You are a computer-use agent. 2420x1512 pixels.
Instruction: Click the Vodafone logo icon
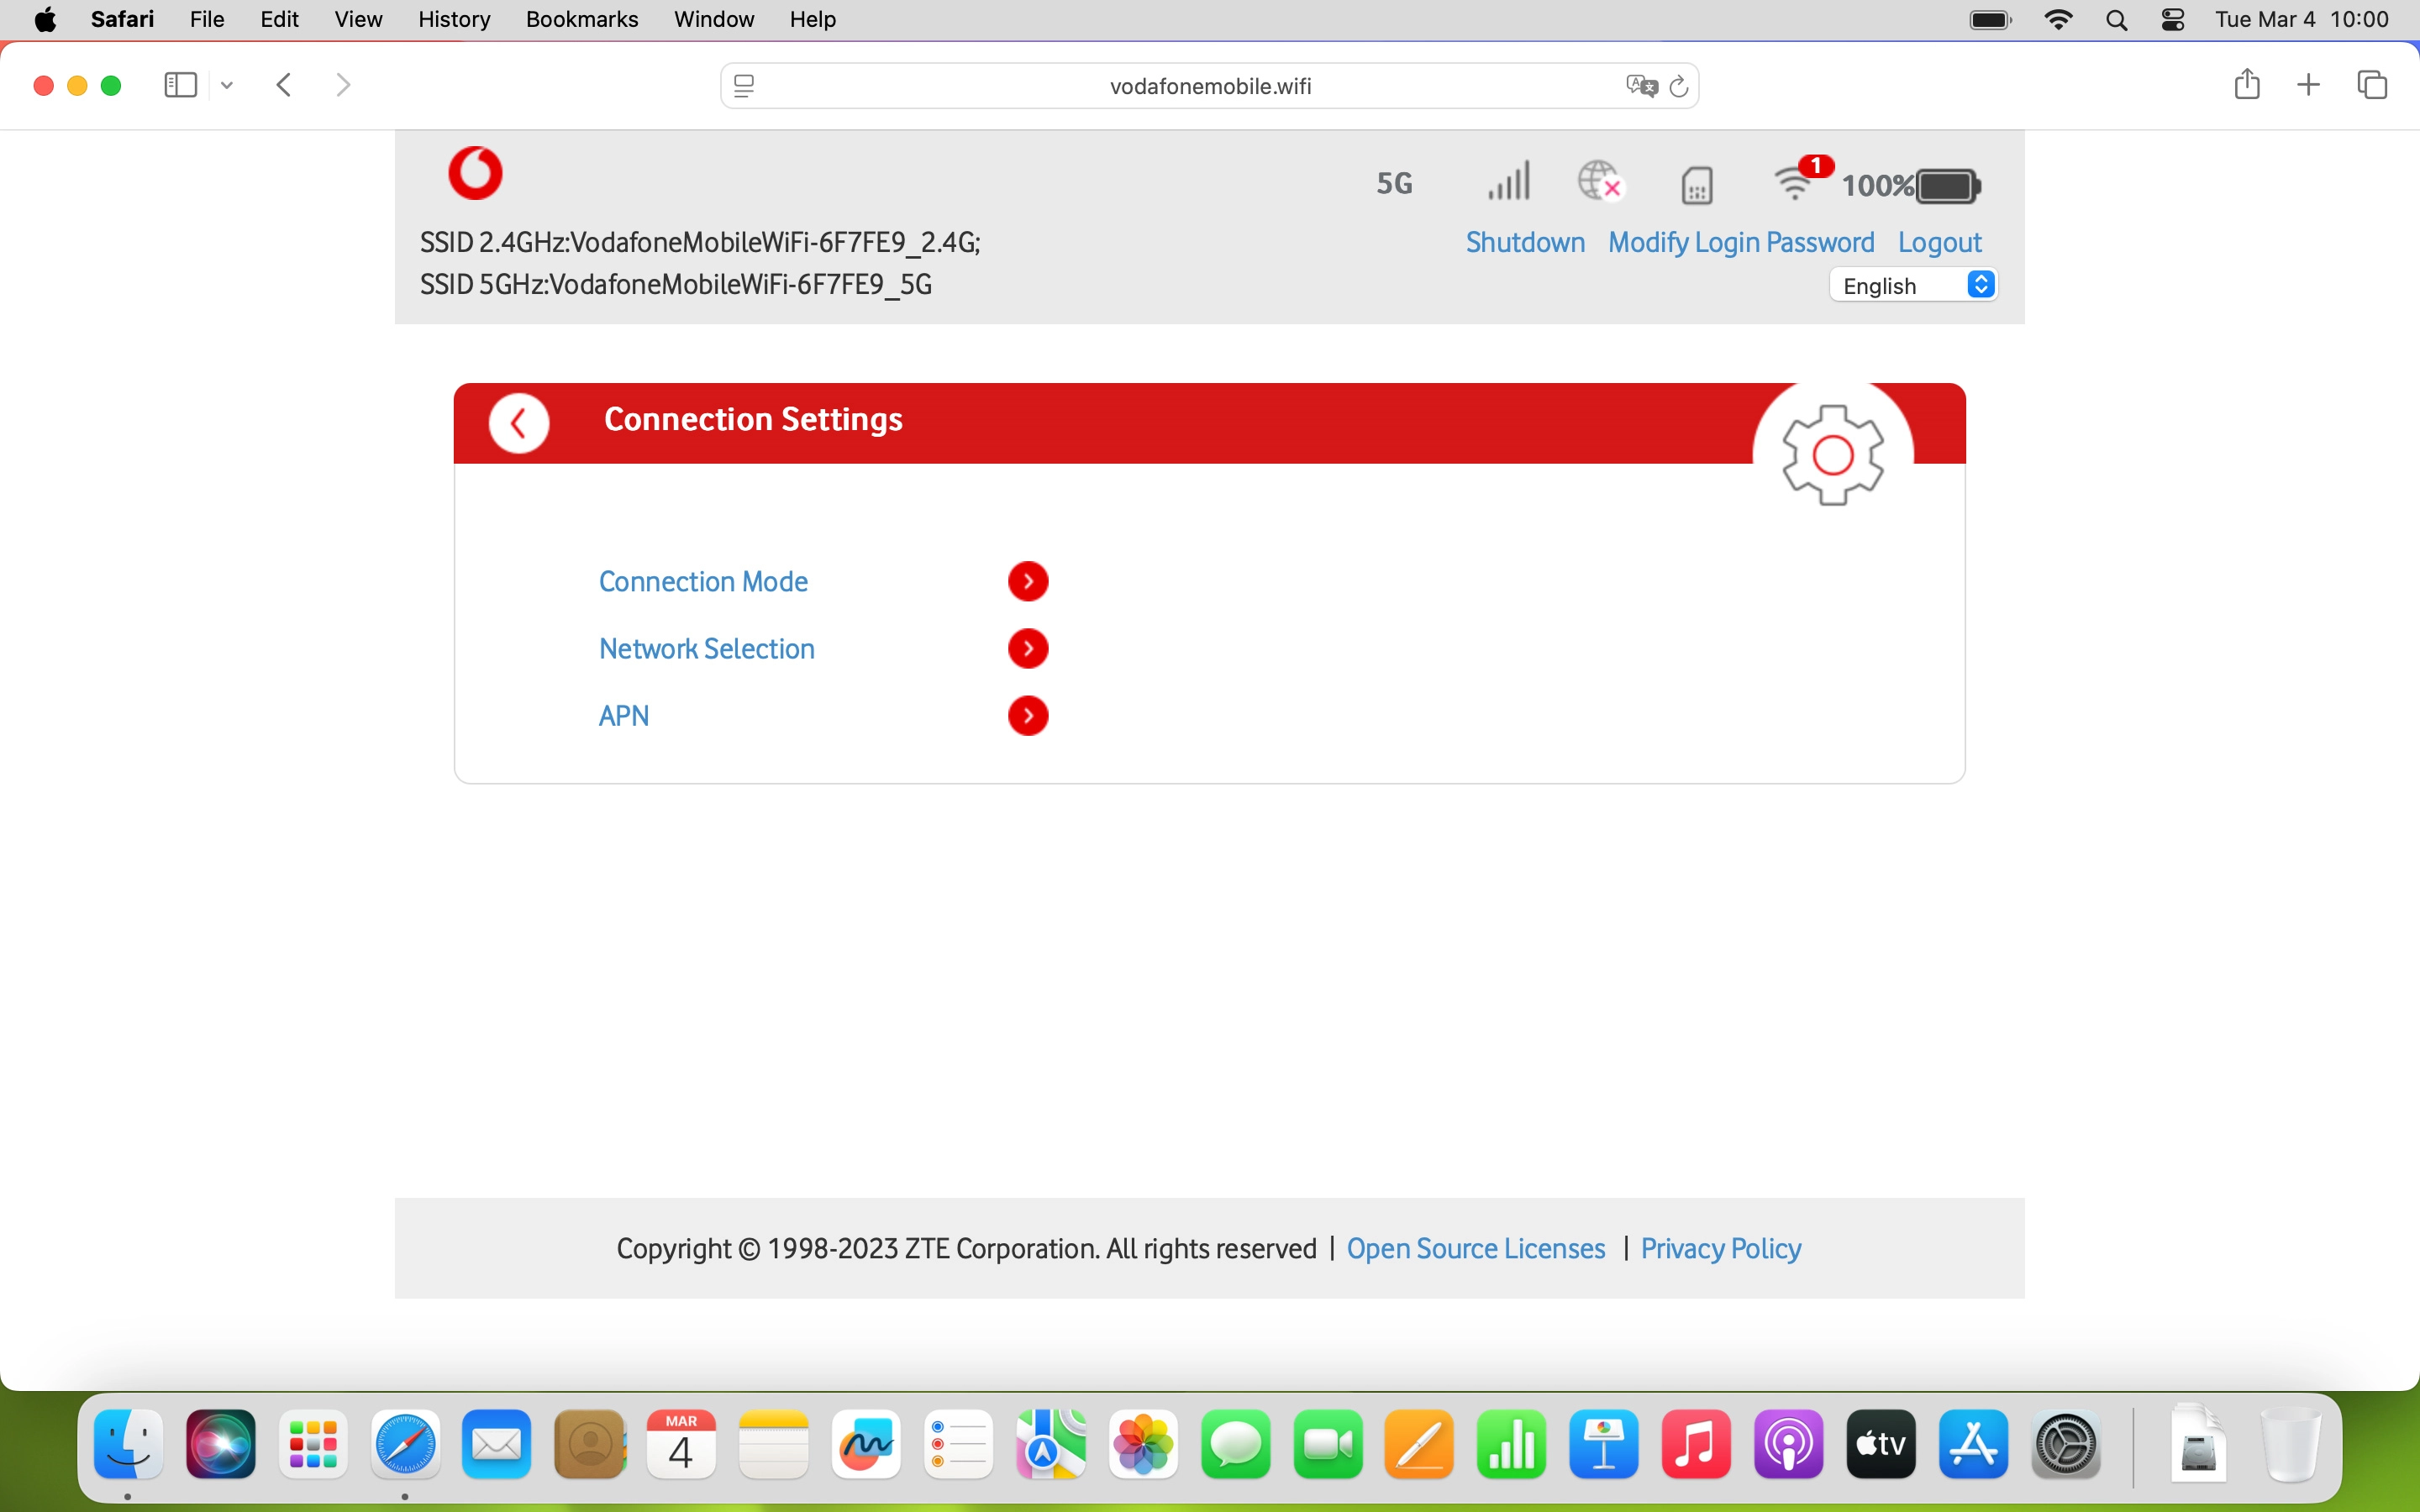point(475,173)
